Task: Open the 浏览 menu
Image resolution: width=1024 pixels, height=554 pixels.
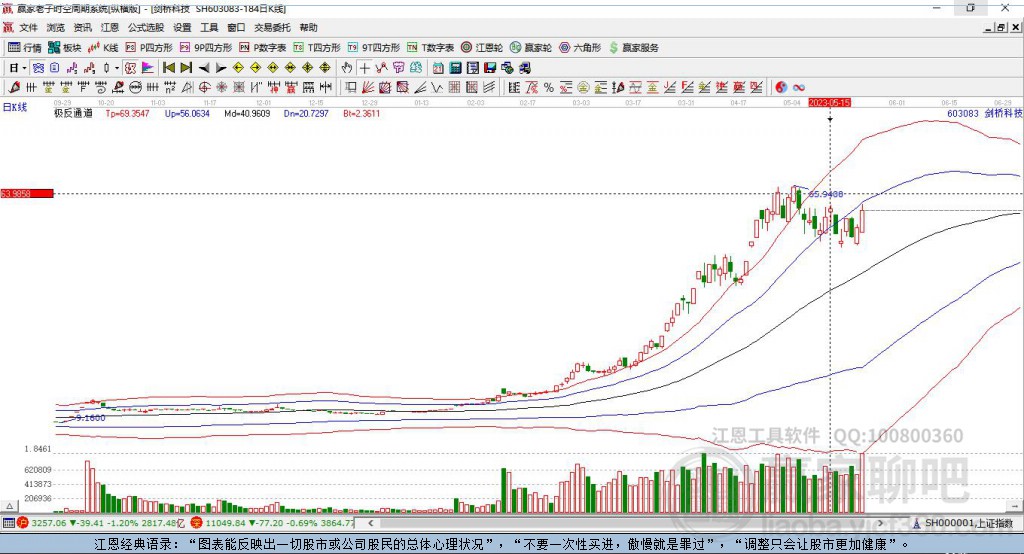Action: (56, 27)
